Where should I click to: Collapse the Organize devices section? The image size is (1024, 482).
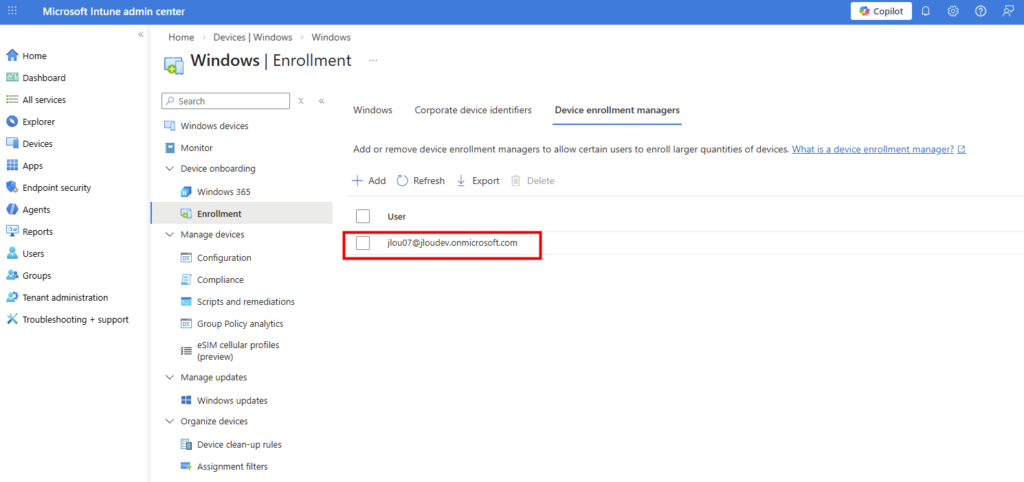(169, 422)
